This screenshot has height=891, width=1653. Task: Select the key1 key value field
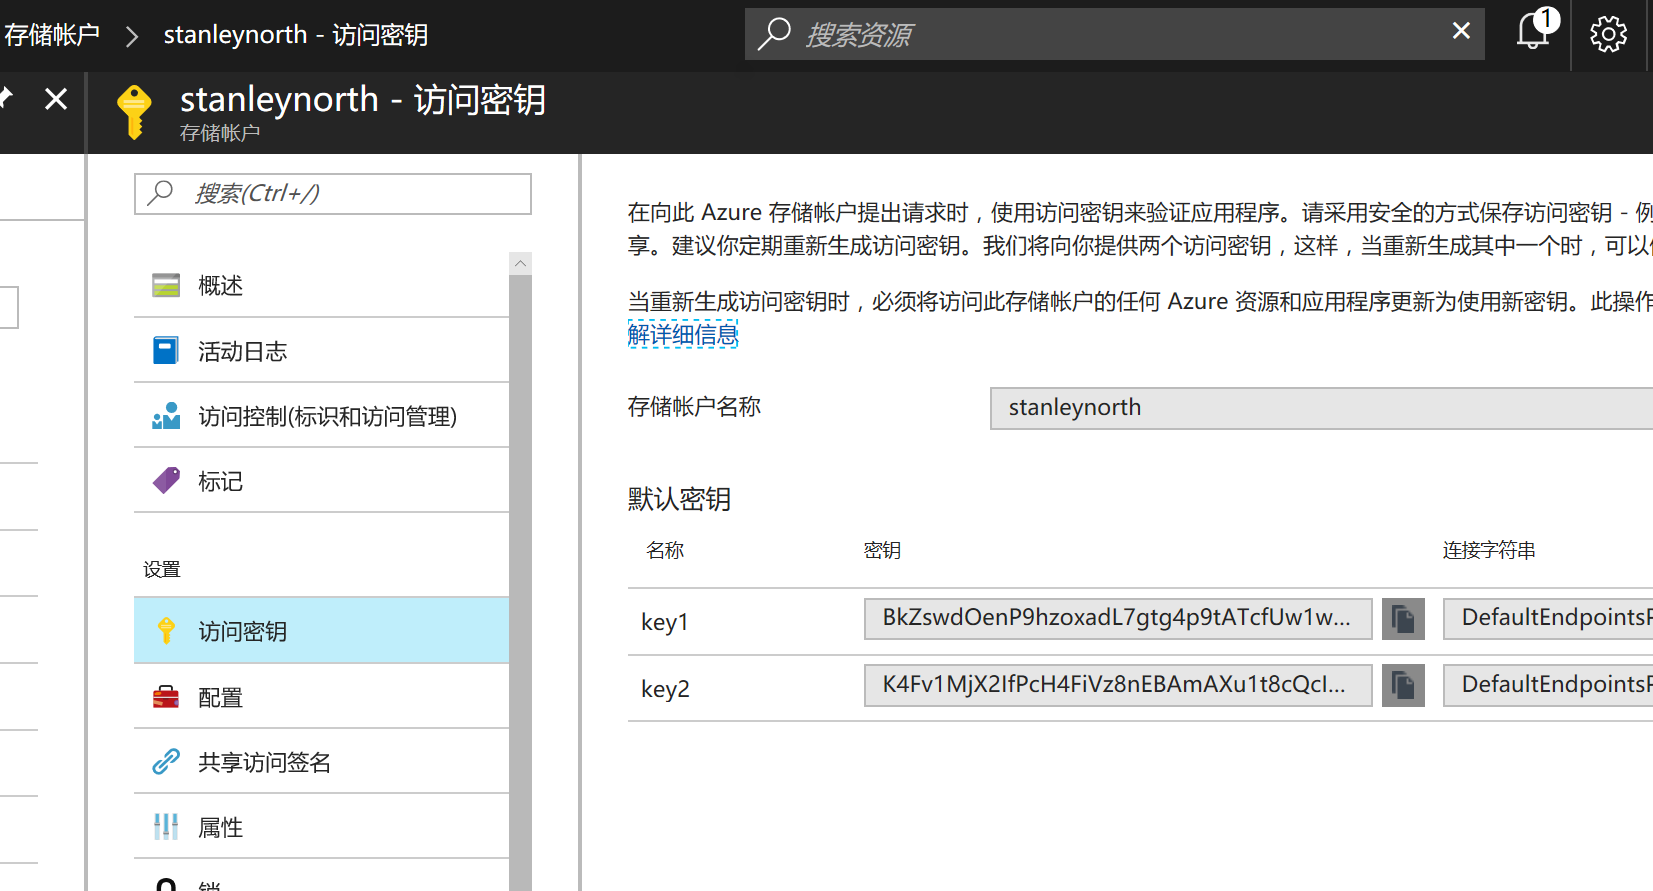coord(1117,619)
